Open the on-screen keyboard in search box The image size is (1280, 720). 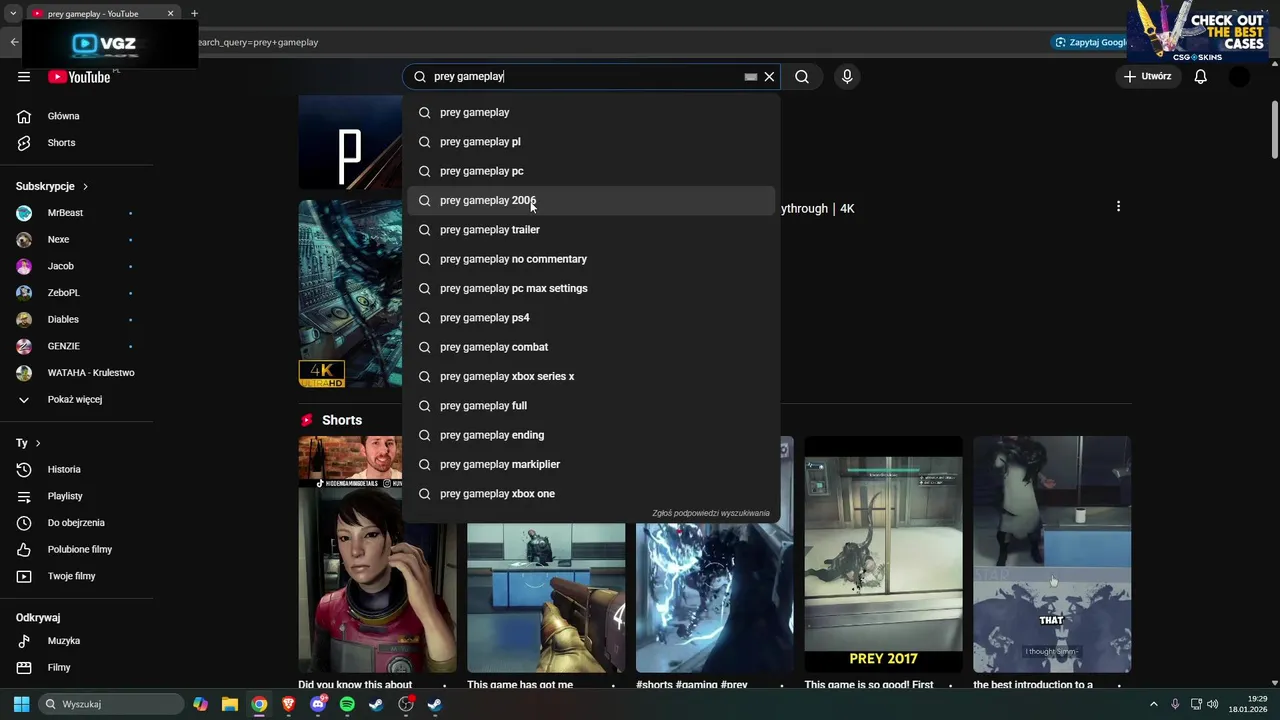(751, 77)
